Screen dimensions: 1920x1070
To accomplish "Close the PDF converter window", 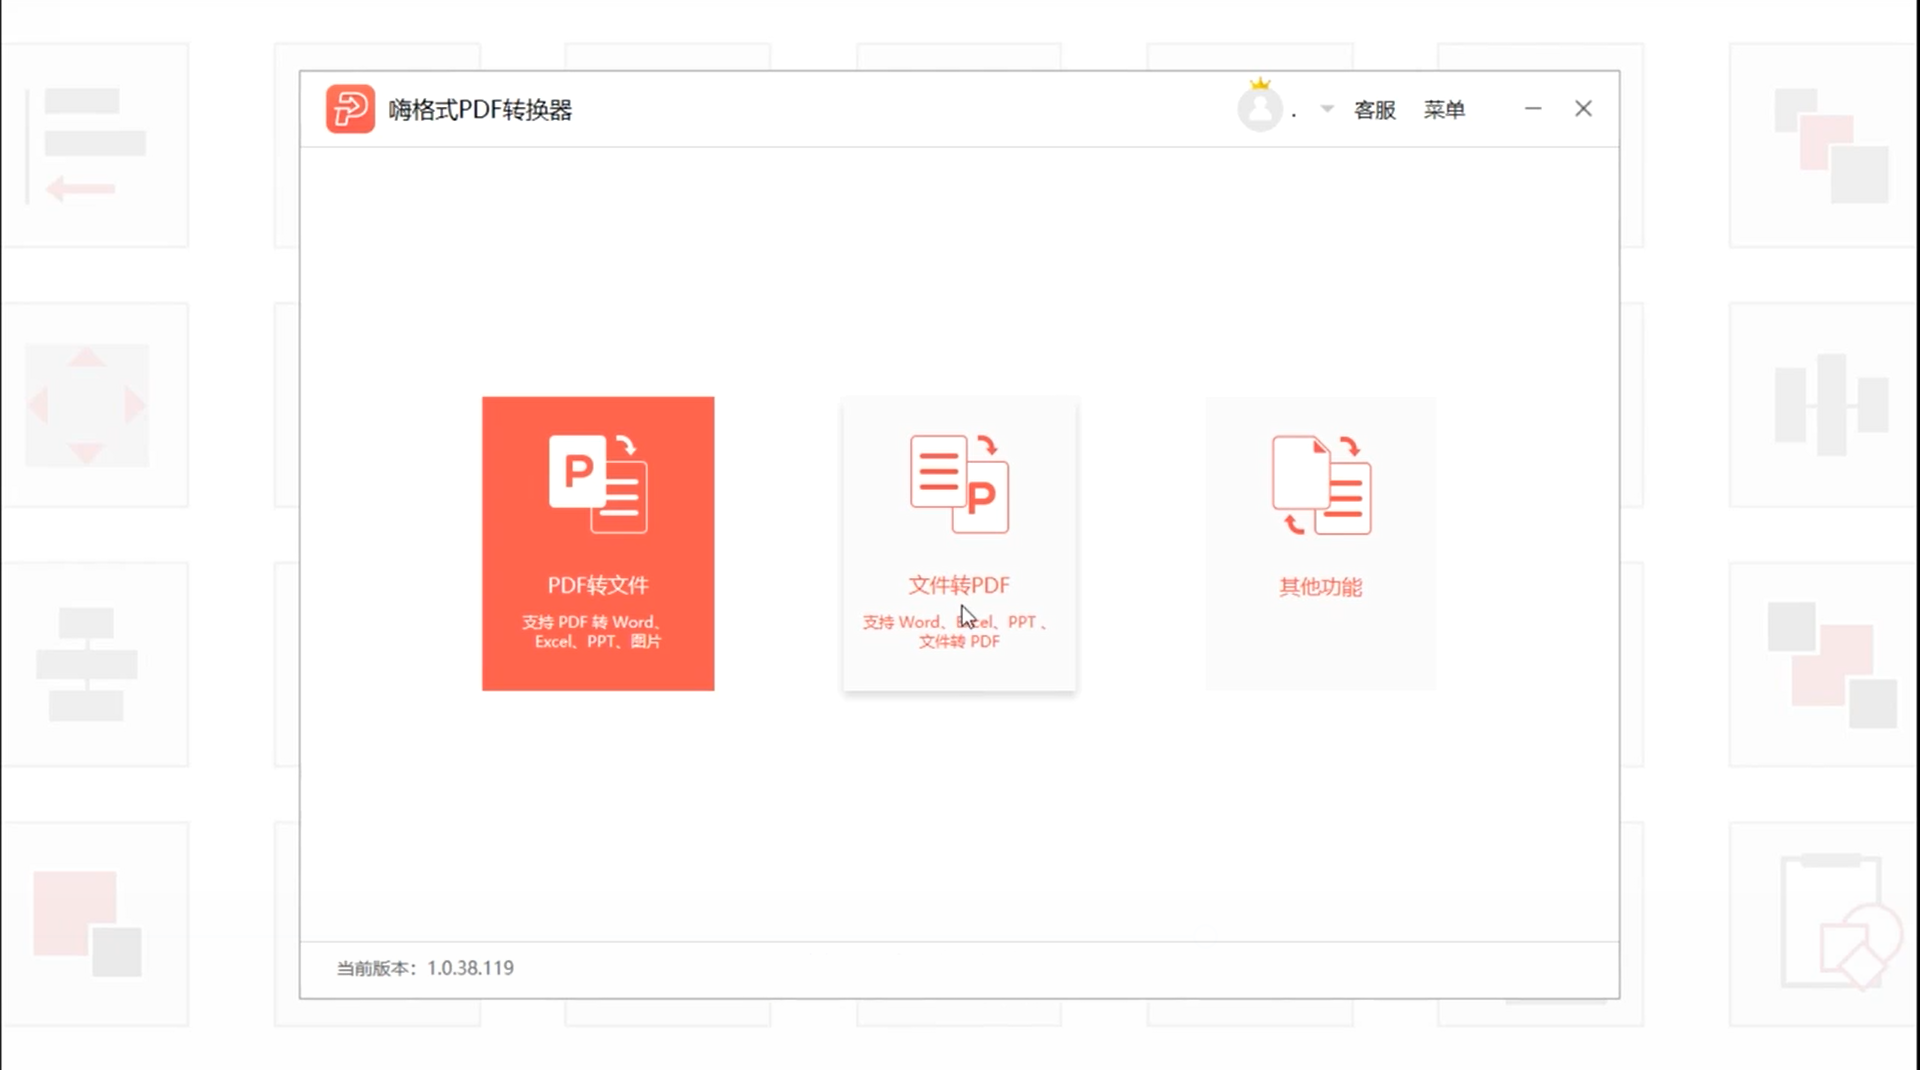I will (x=1583, y=109).
